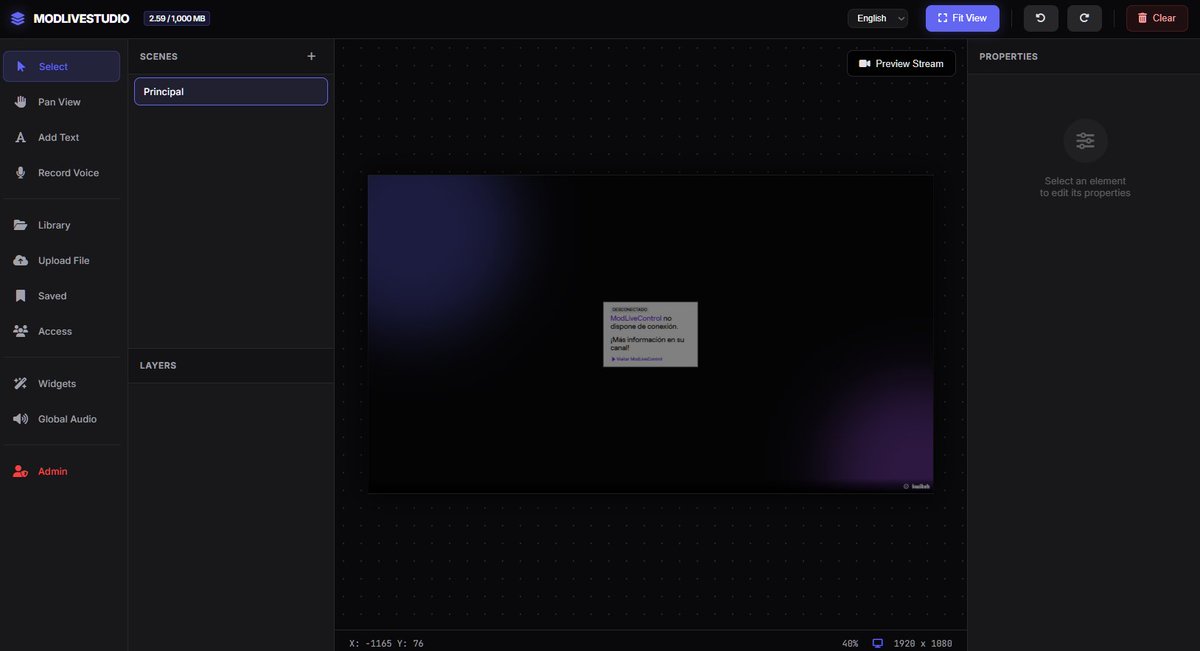
Task: Click the storage usage badge 2.59 / 1,000 MB
Action: [177, 18]
